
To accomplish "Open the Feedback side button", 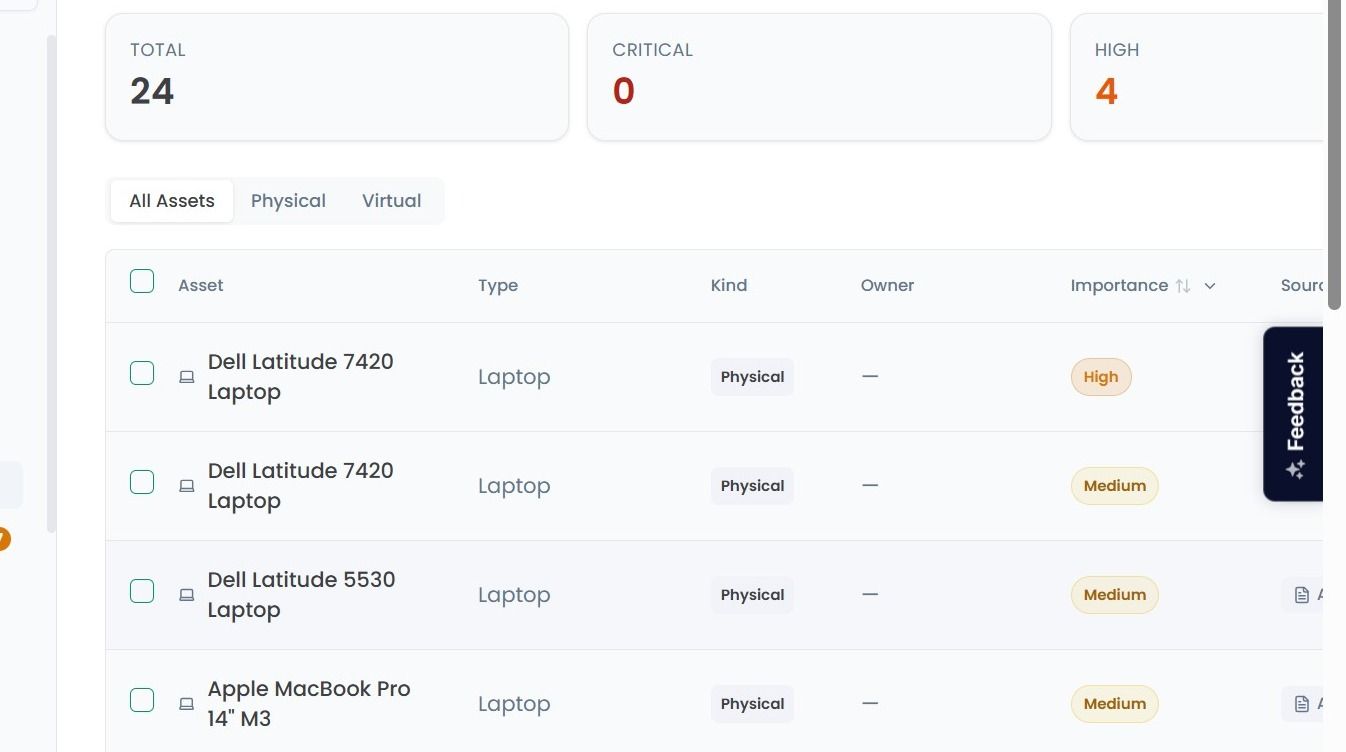I will (1293, 414).
